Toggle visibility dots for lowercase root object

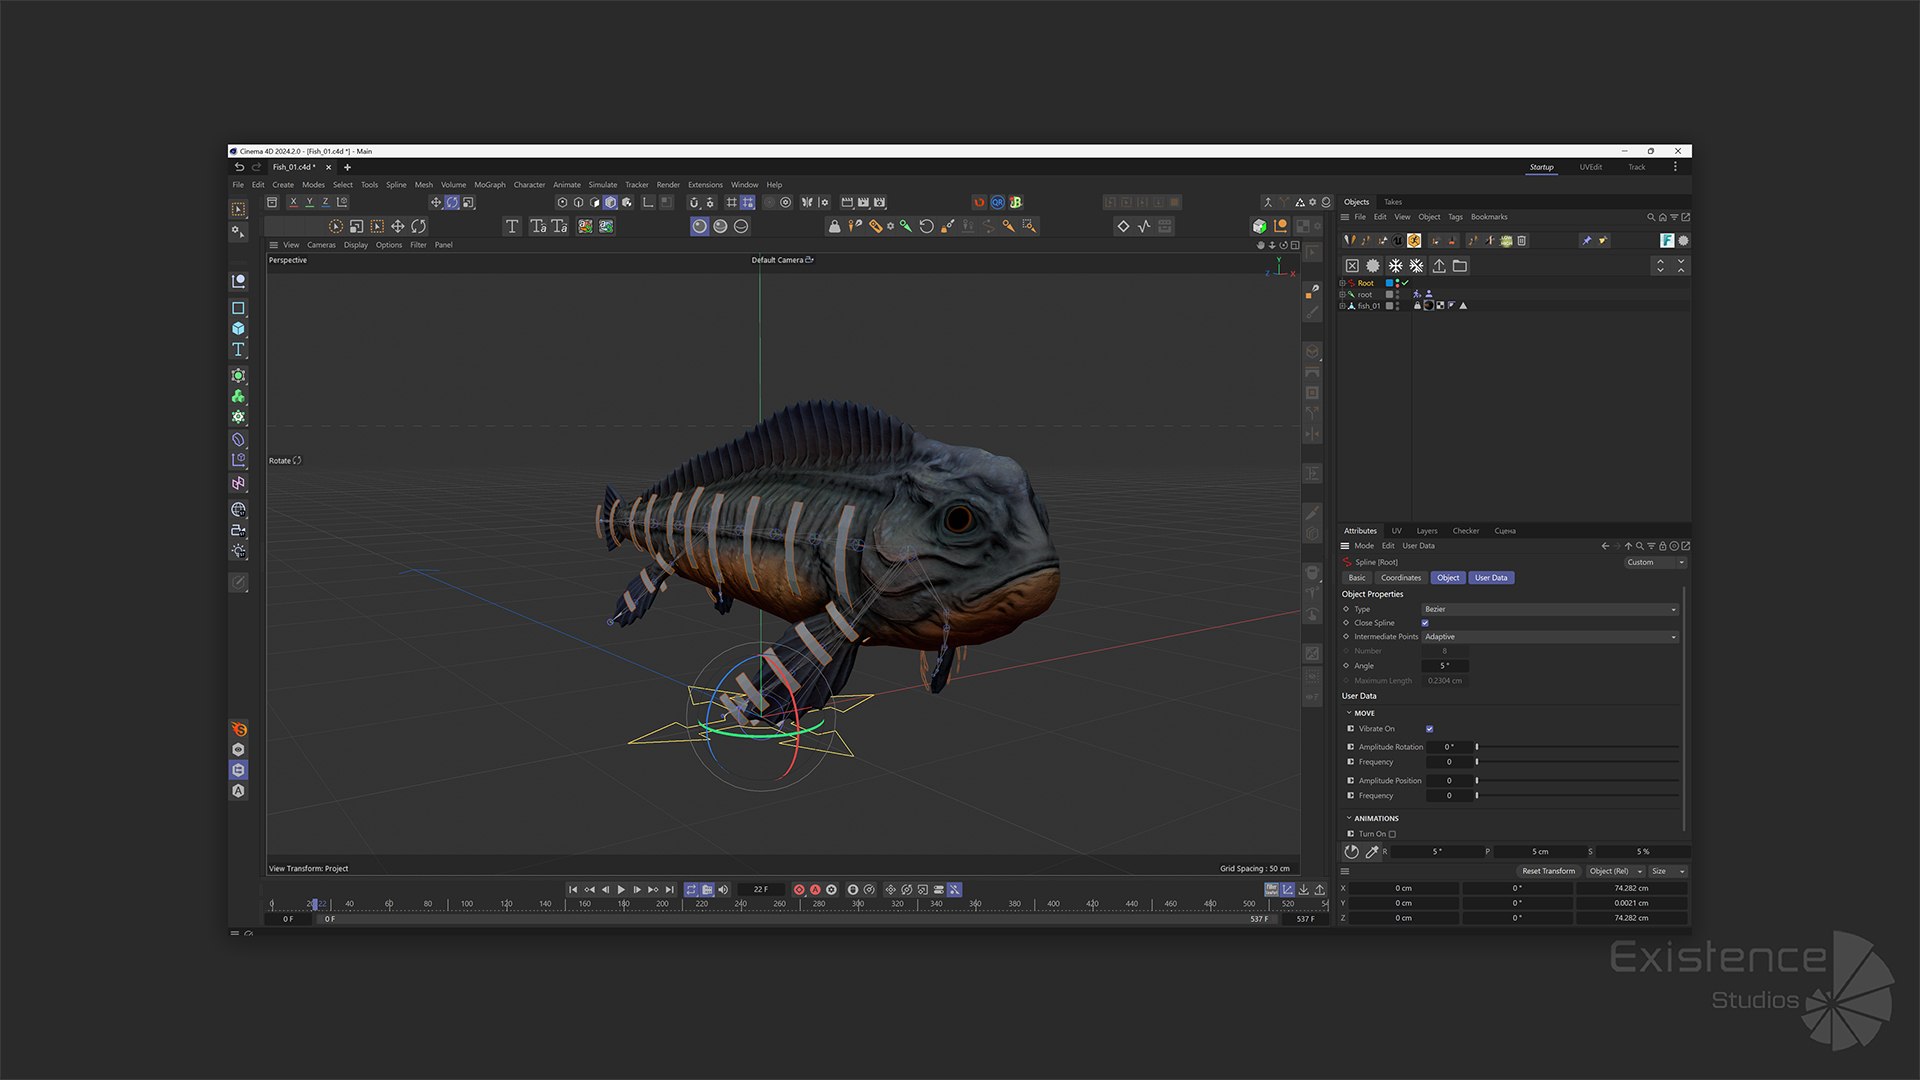pos(1398,295)
